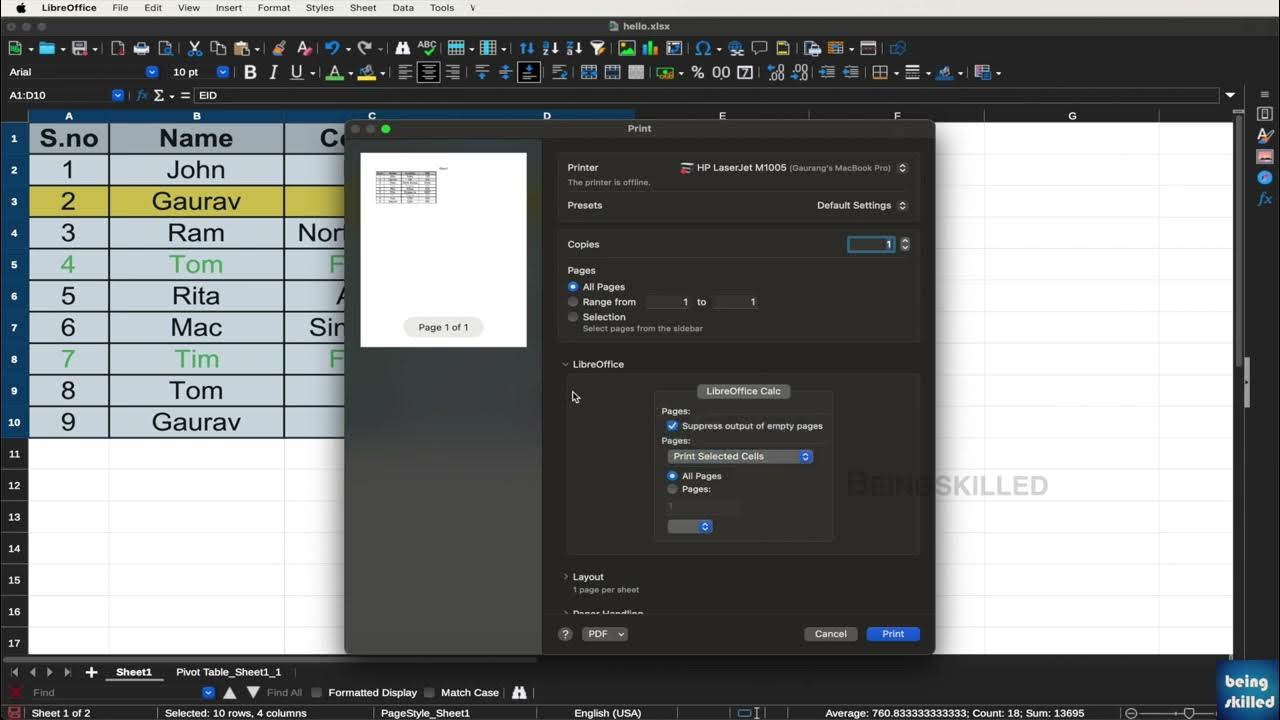Select the Selection pages radio button
1280x720 pixels.
573,317
